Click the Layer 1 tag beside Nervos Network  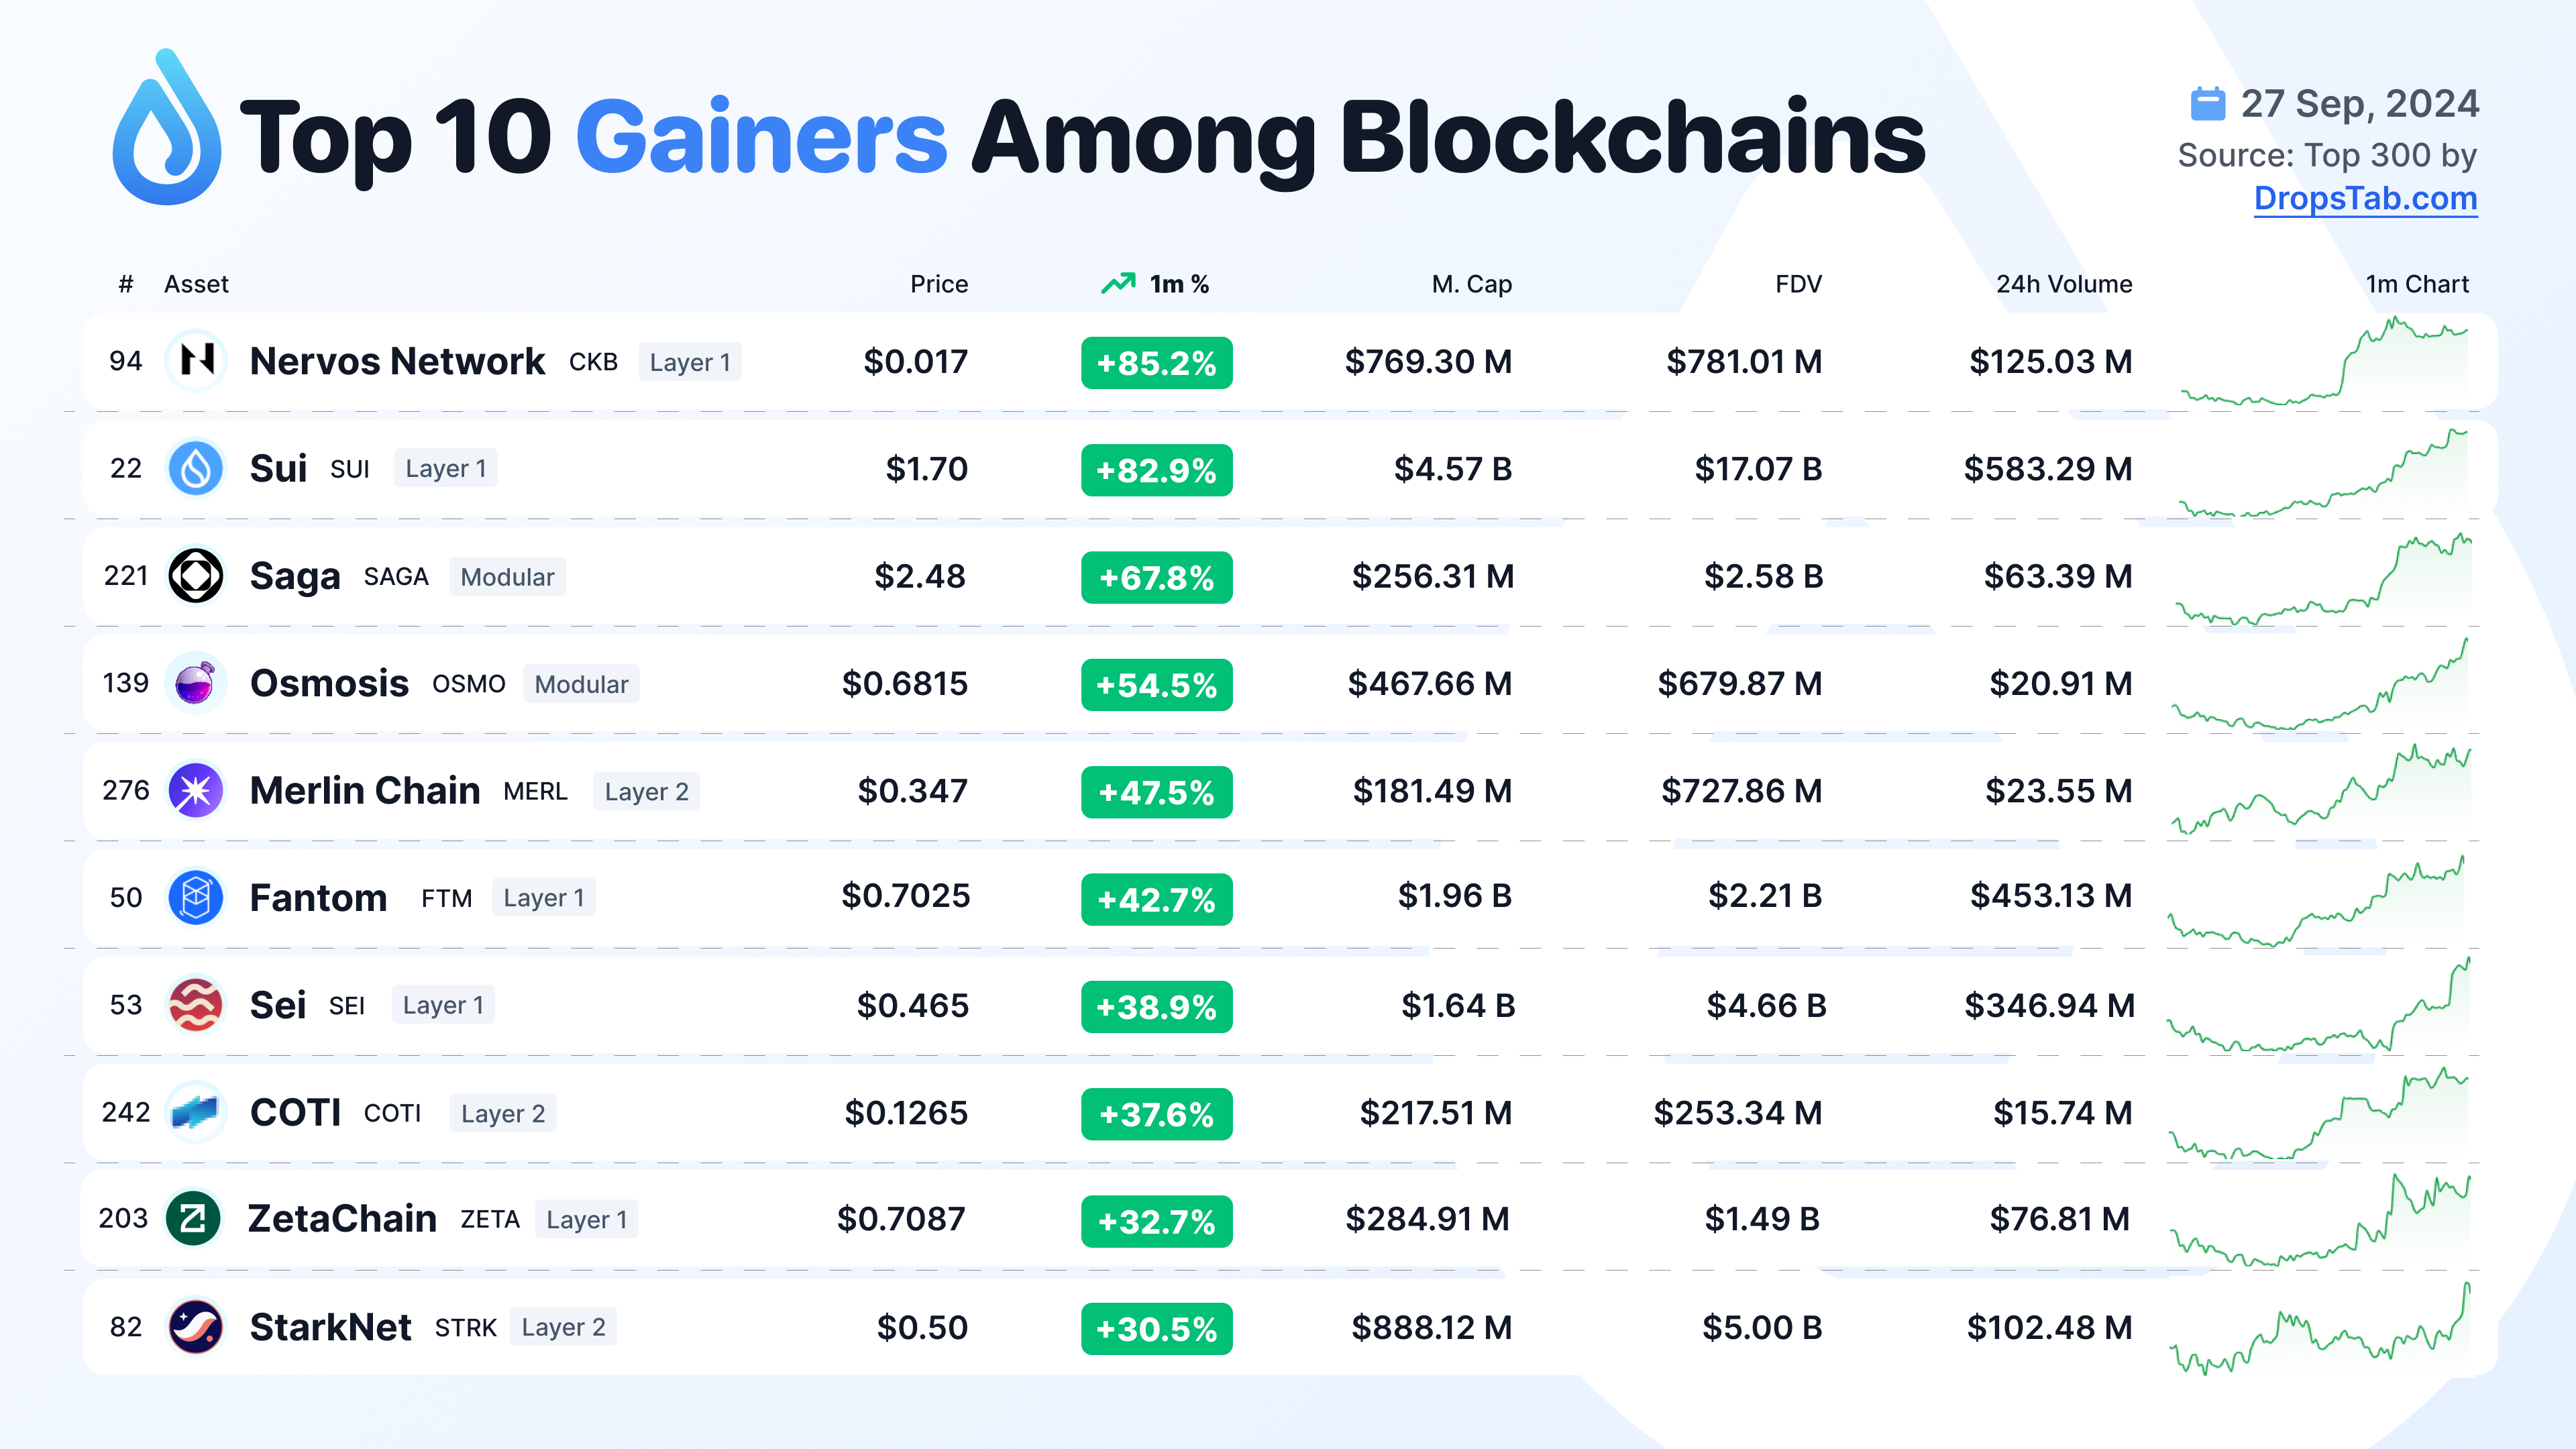pyautogui.click(x=690, y=362)
